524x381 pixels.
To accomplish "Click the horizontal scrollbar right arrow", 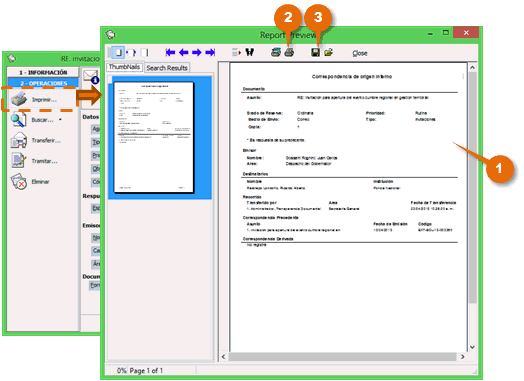I will pyautogui.click(x=463, y=357).
